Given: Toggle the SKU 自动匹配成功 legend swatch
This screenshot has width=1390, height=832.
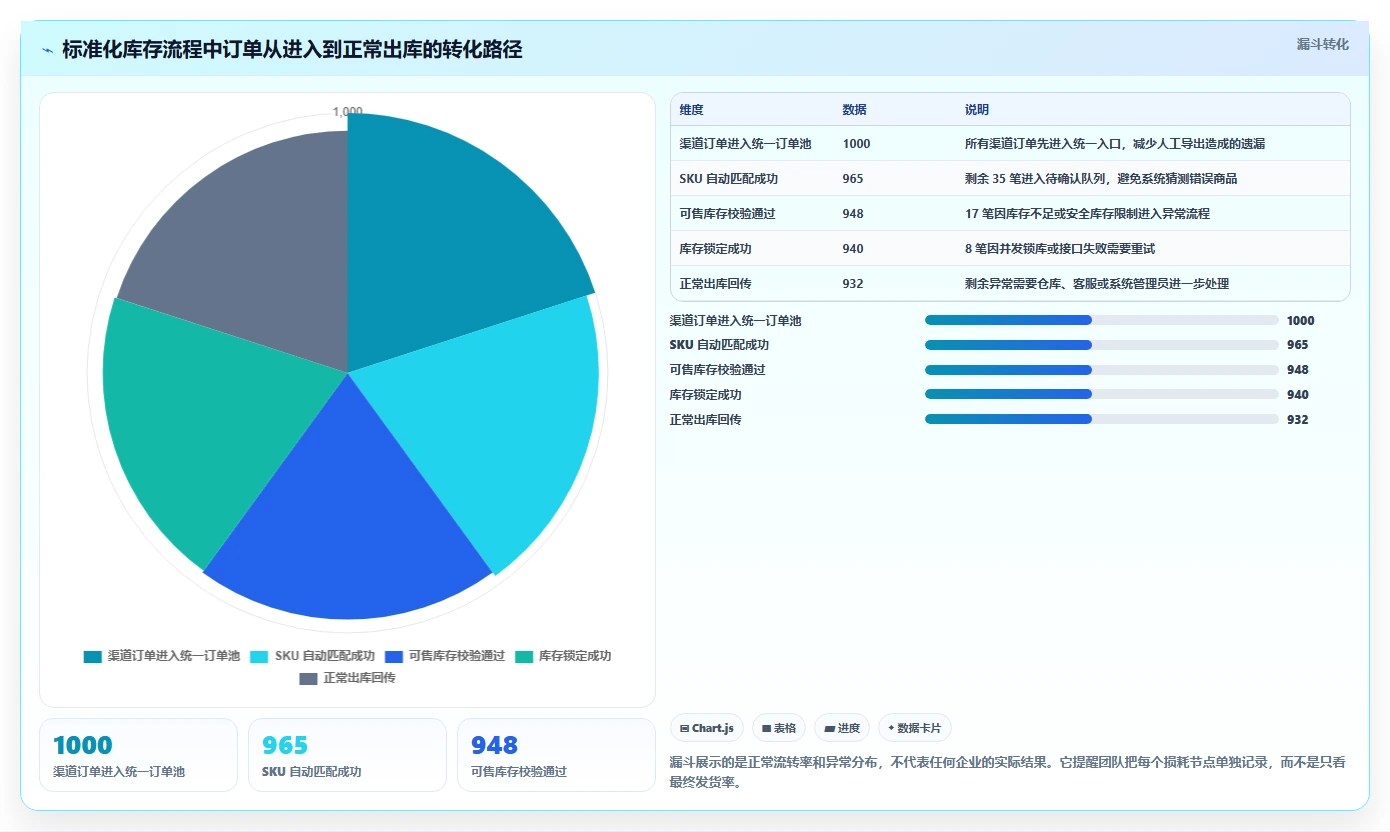Looking at the screenshot, I should (x=260, y=656).
